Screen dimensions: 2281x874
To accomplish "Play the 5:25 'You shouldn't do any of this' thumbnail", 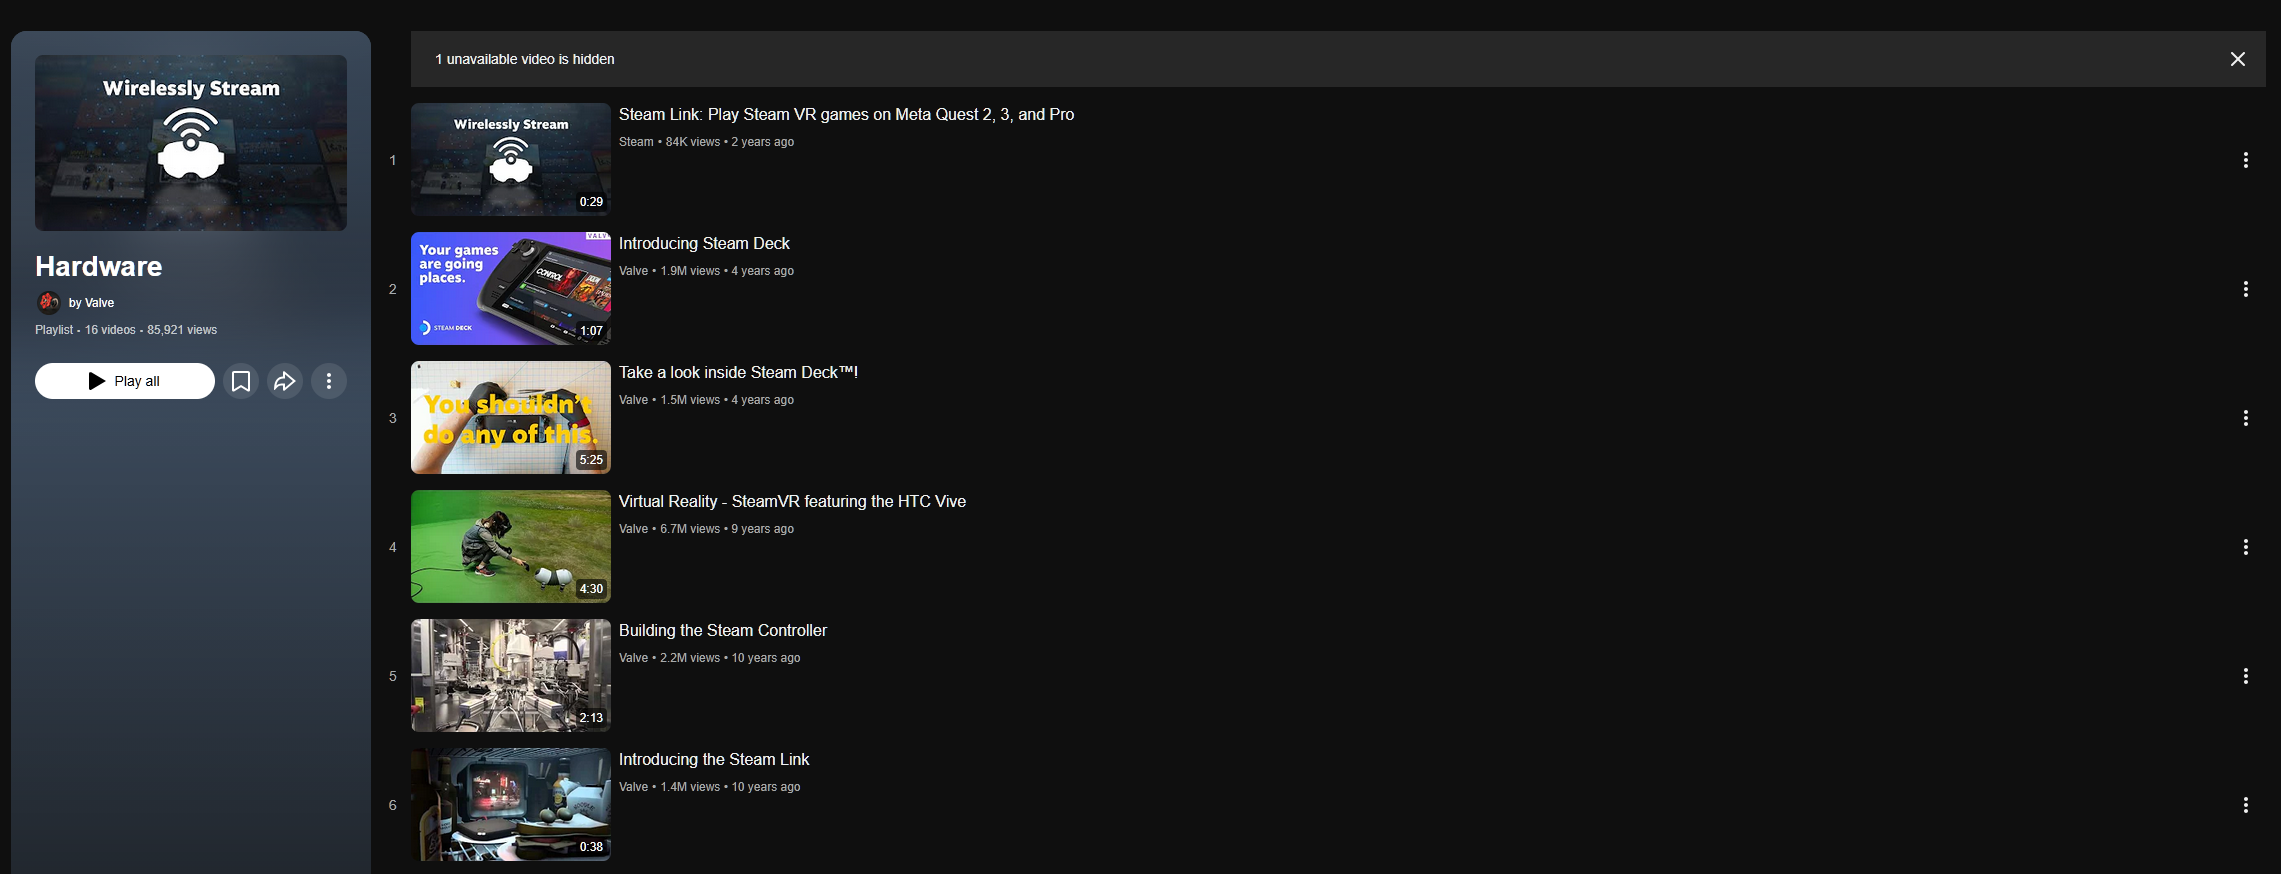I will point(511,418).
